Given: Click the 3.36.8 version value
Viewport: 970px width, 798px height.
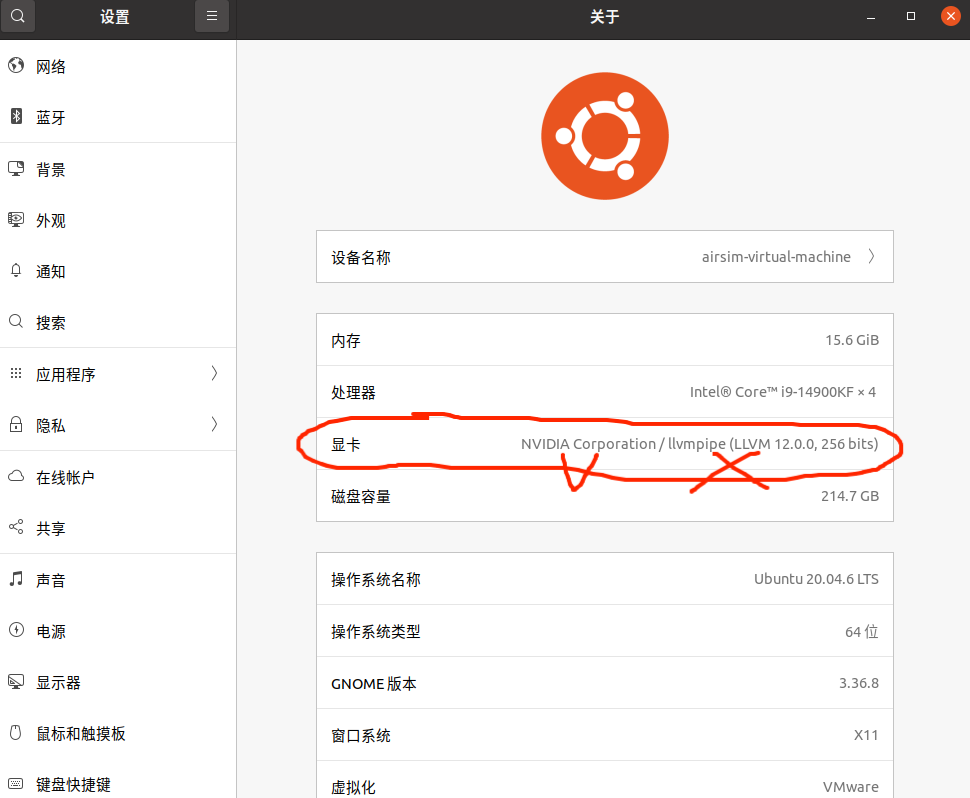Looking at the screenshot, I should coord(859,683).
